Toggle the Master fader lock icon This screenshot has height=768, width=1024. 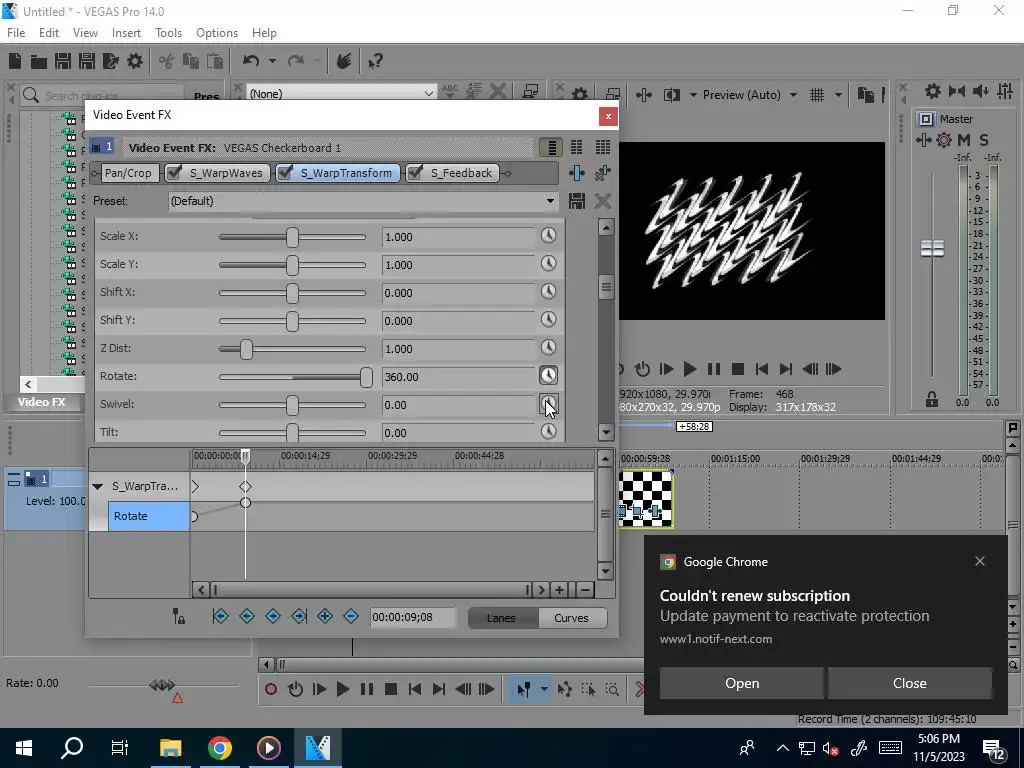point(932,398)
